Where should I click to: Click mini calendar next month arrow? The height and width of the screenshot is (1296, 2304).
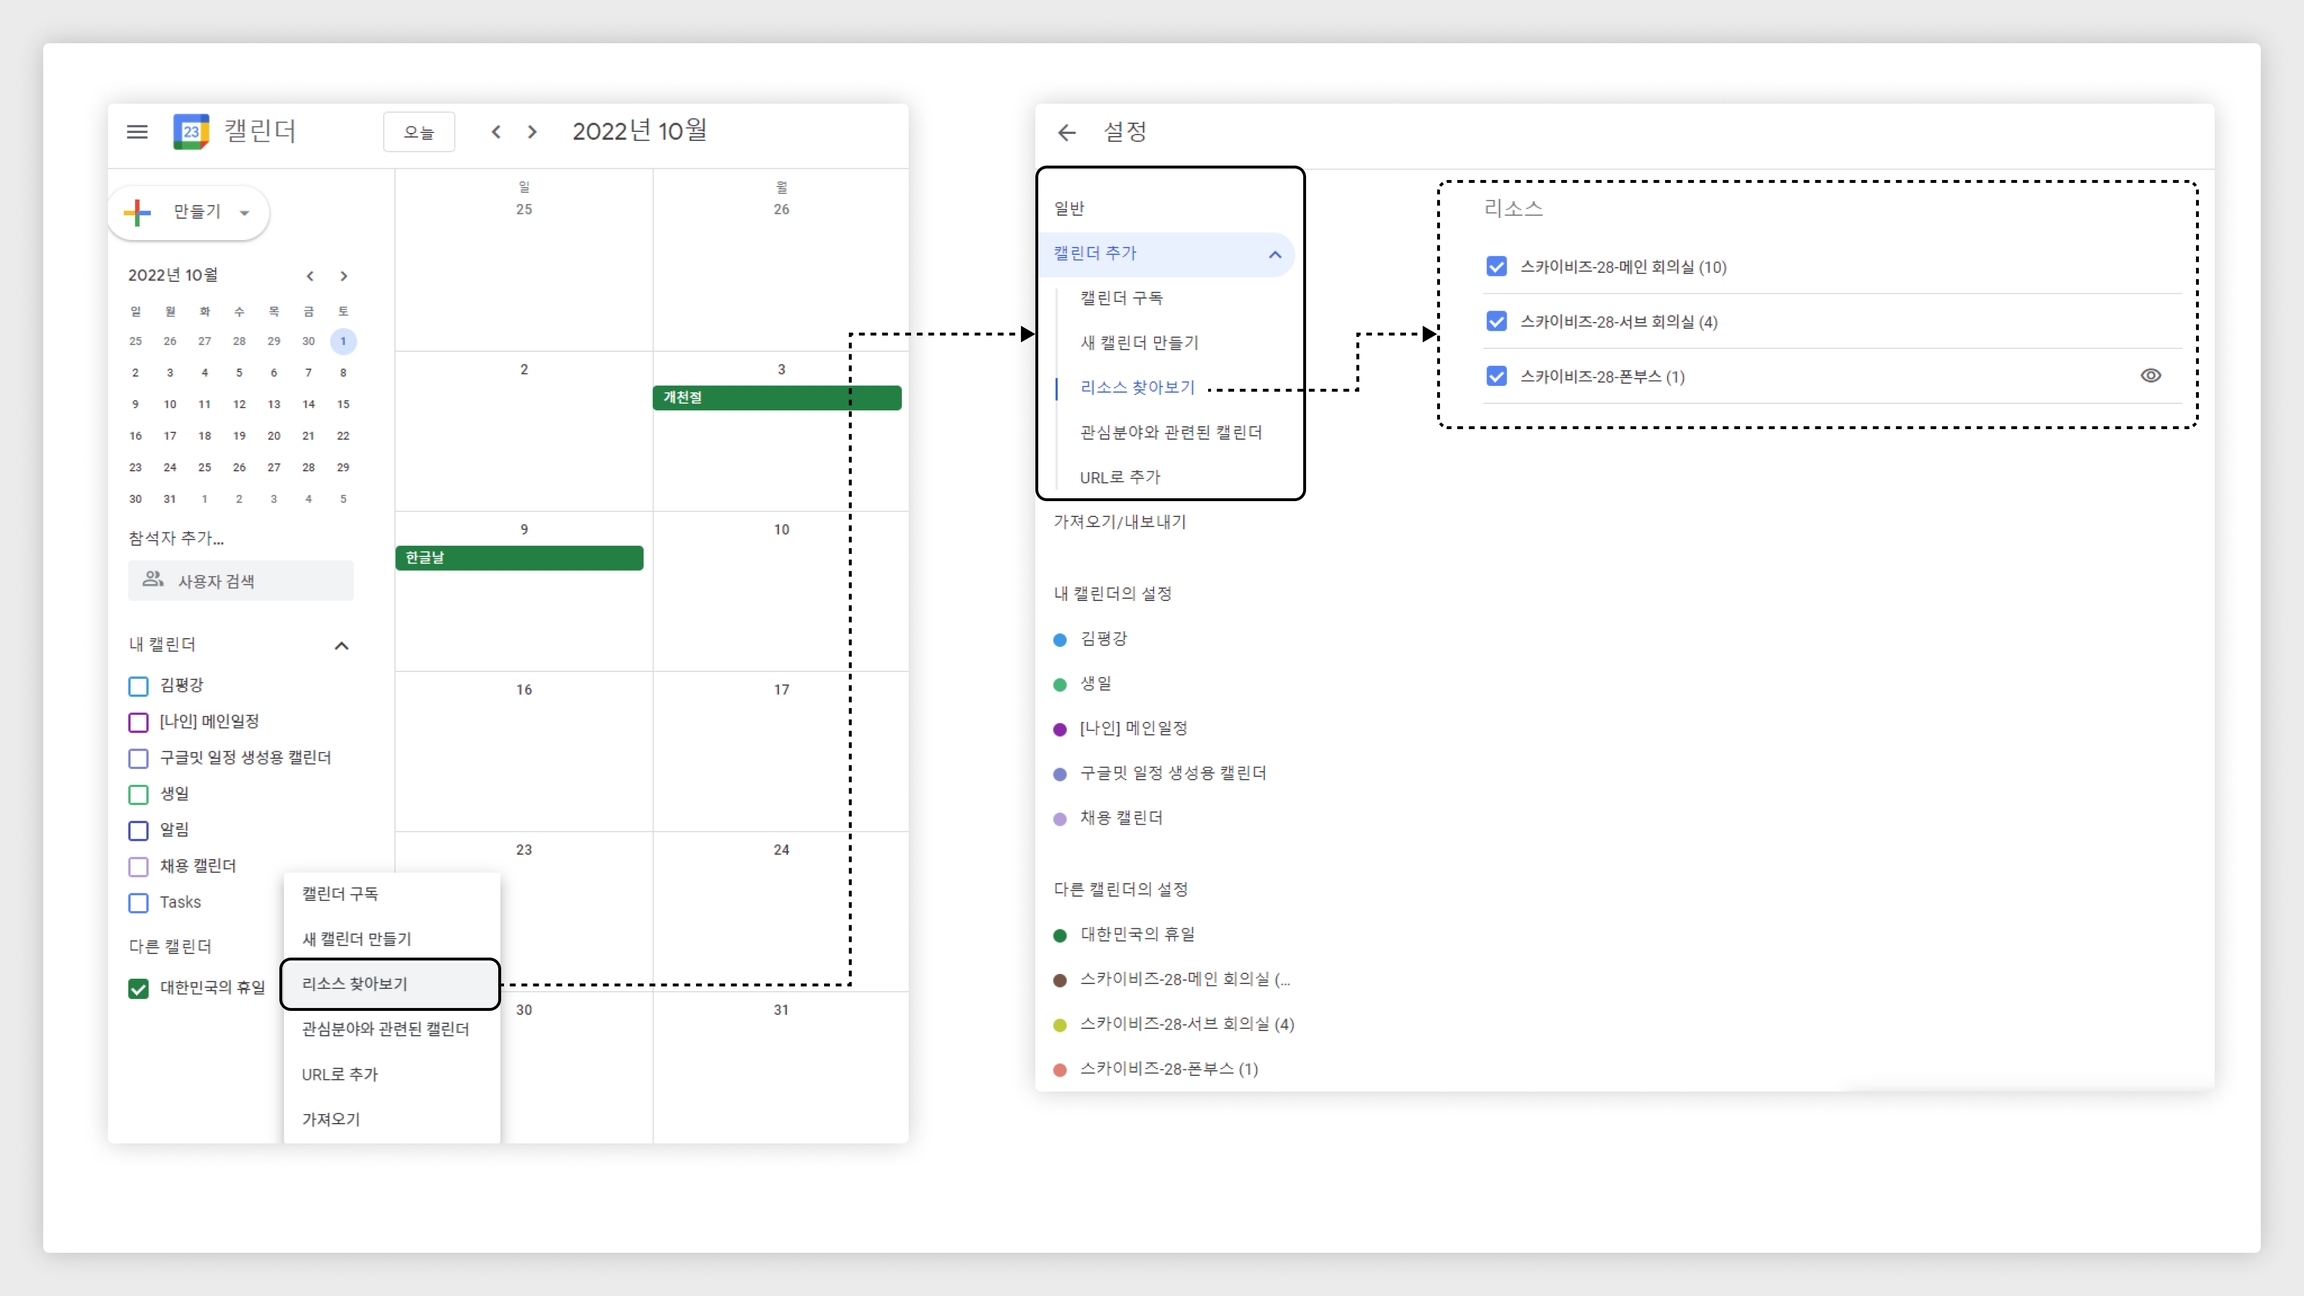[x=344, y=276]
